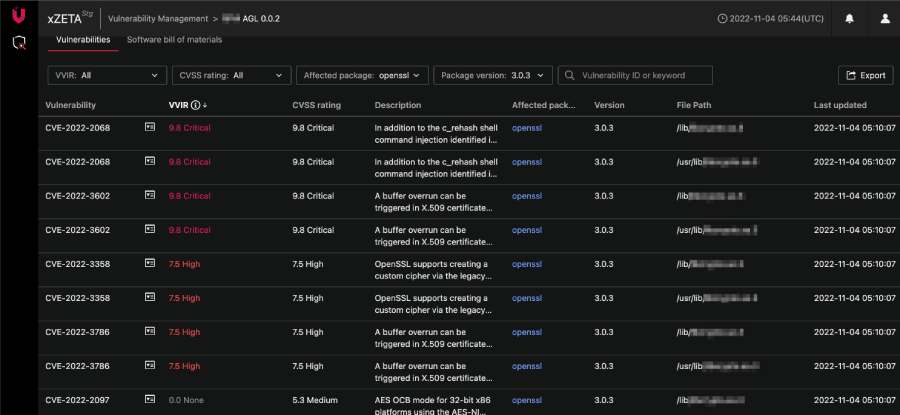Click openssl link in first table row
Image resolution: width=900 pixels, height=415 pixels.
pyautogui.click(x=526, y=128)
